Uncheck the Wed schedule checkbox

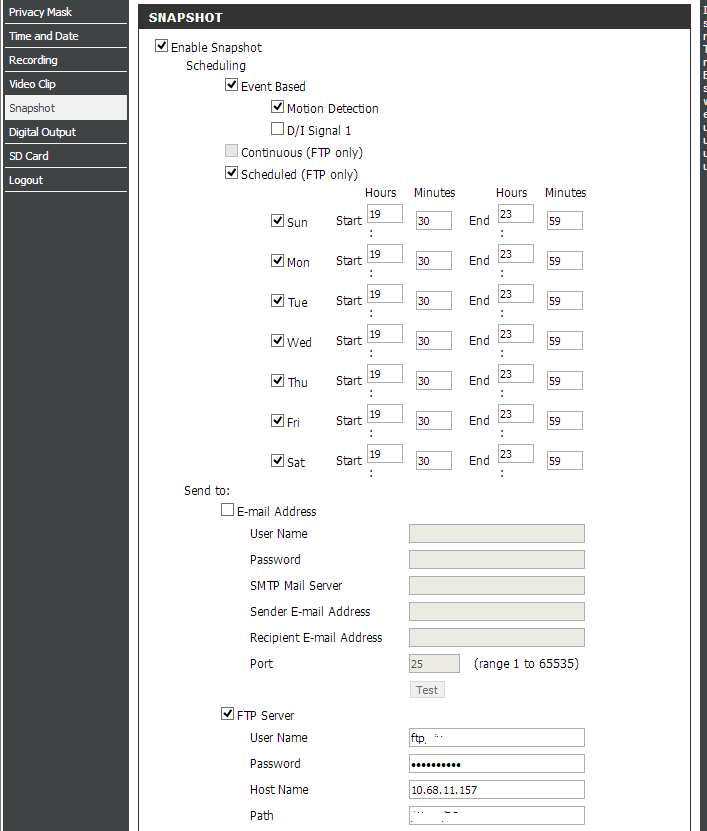tap(278, 341)
